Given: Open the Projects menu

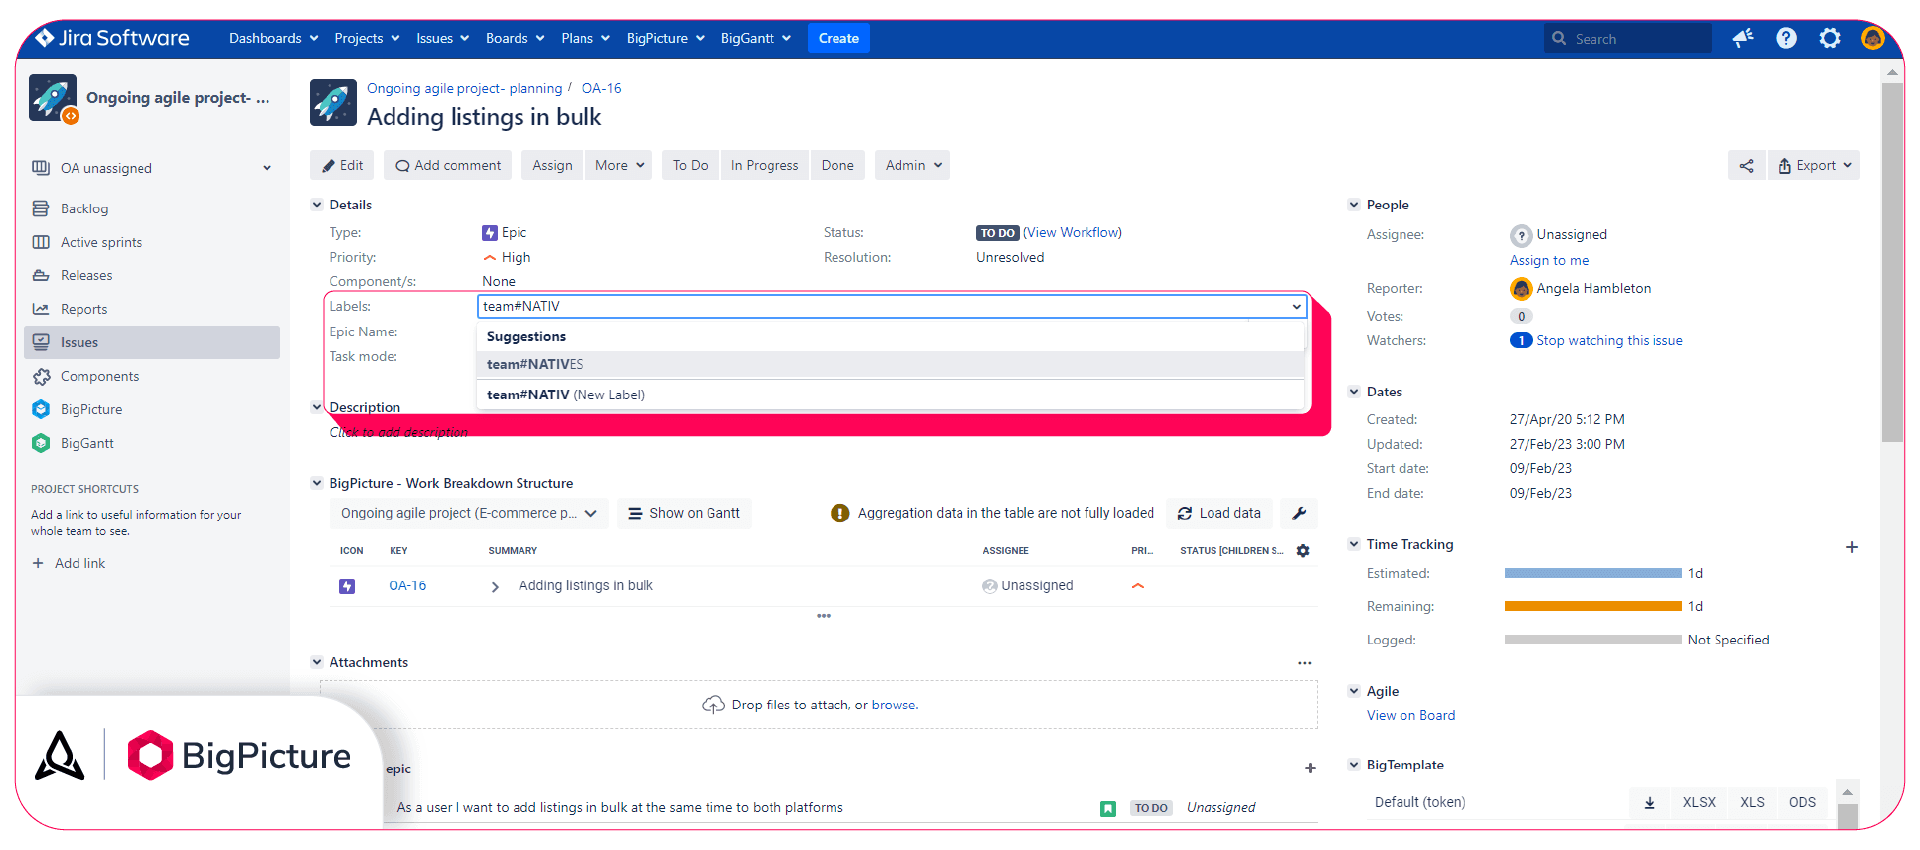Looking at the screenshot, I should pos(367,38).
